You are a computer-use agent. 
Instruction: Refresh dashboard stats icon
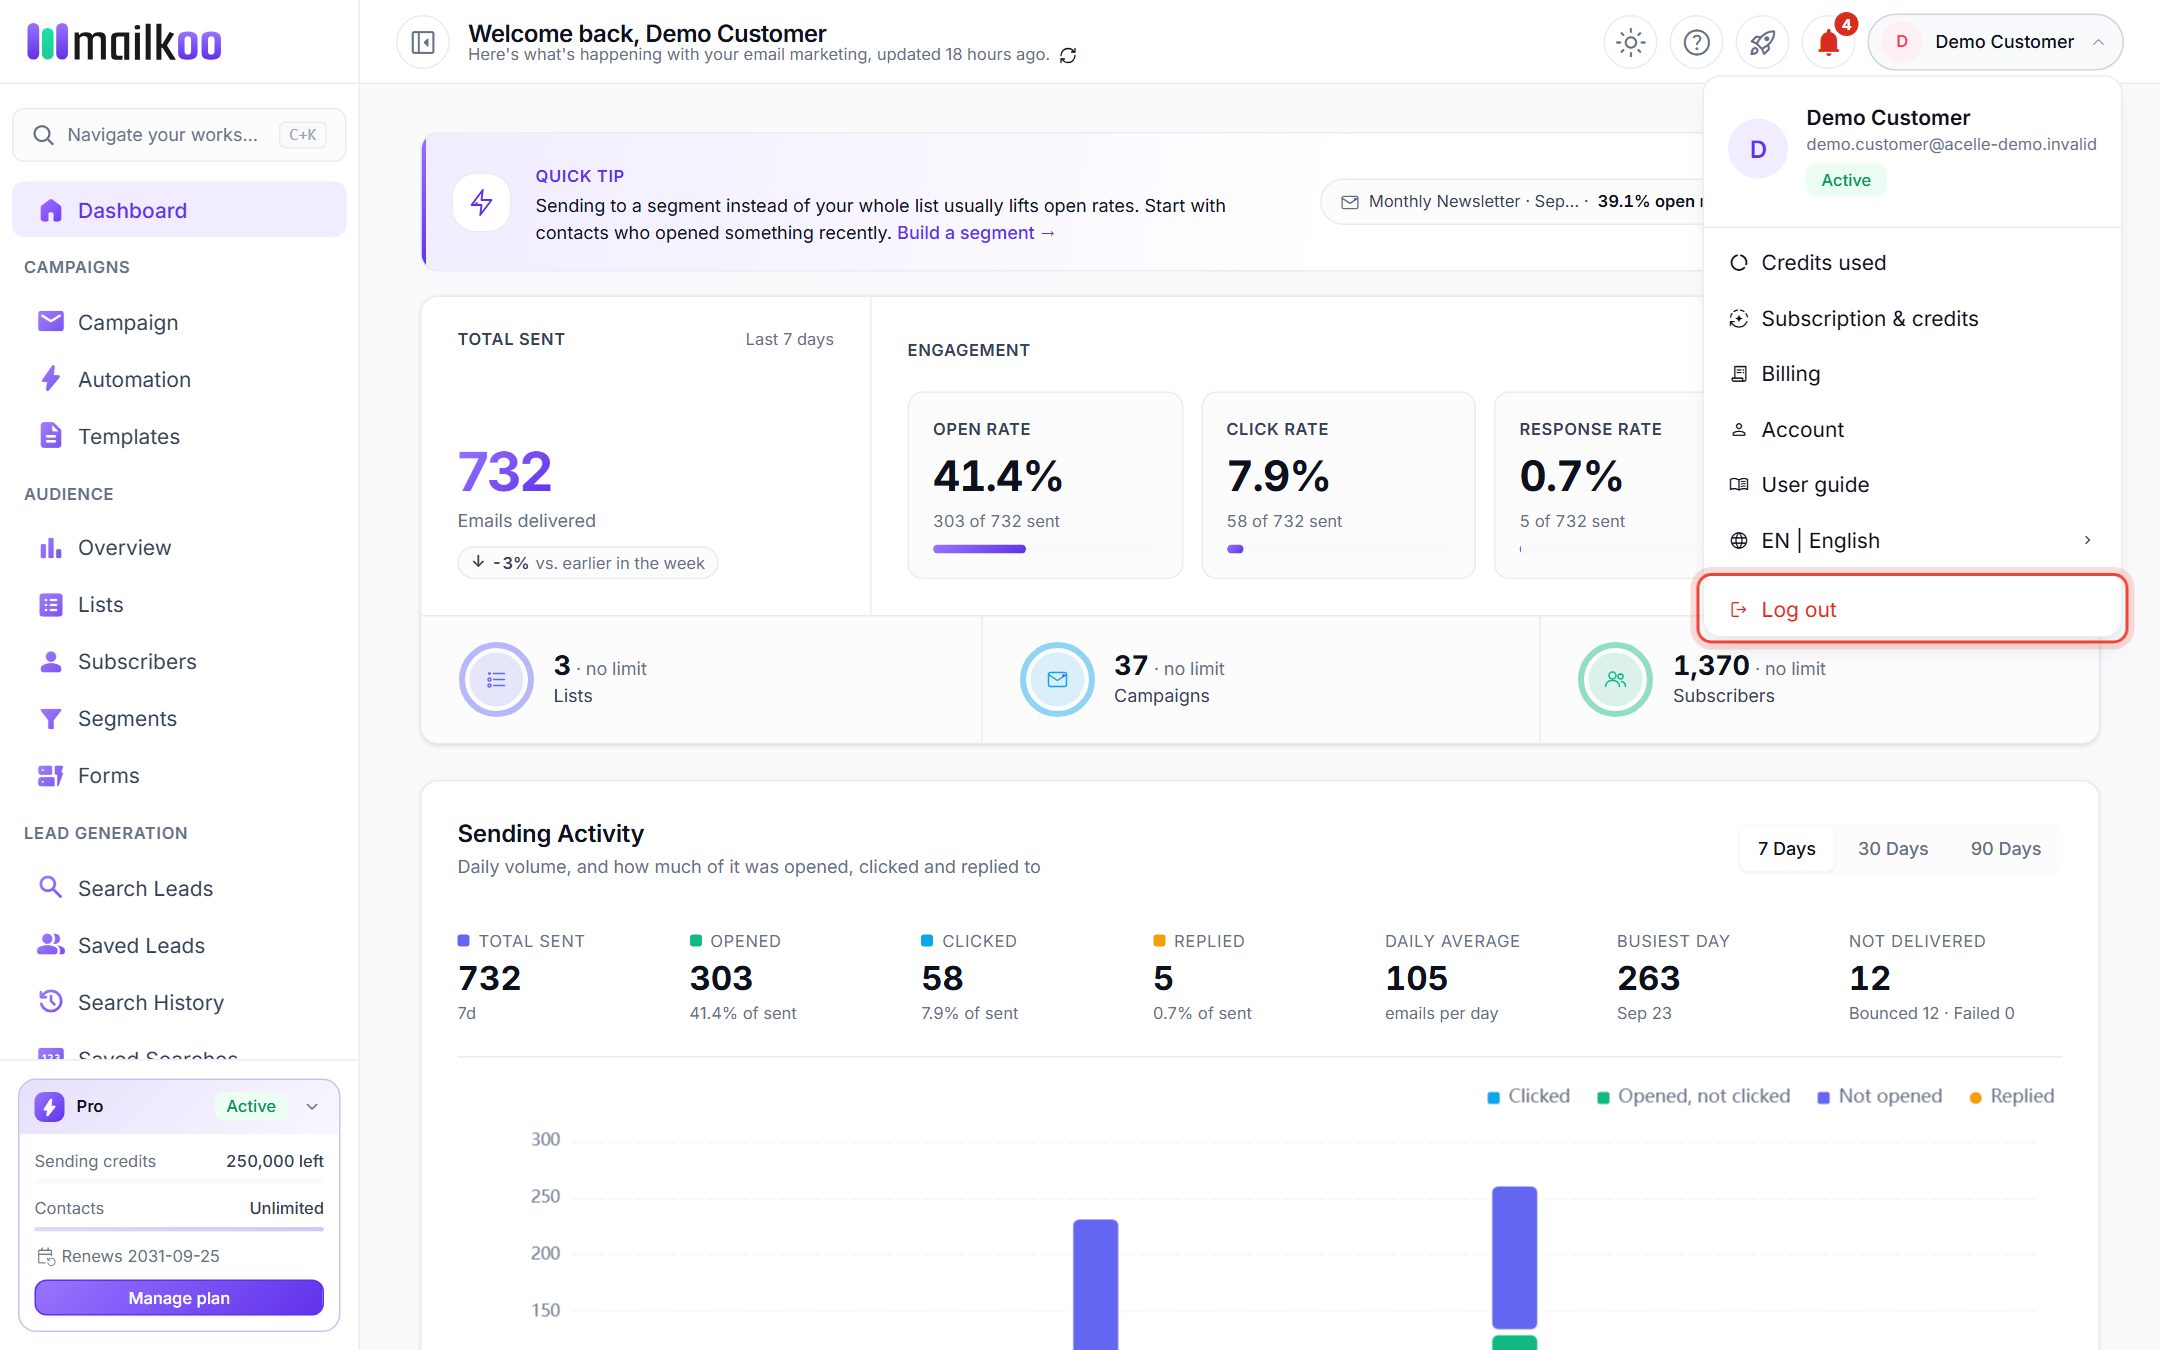[1068, 55]
